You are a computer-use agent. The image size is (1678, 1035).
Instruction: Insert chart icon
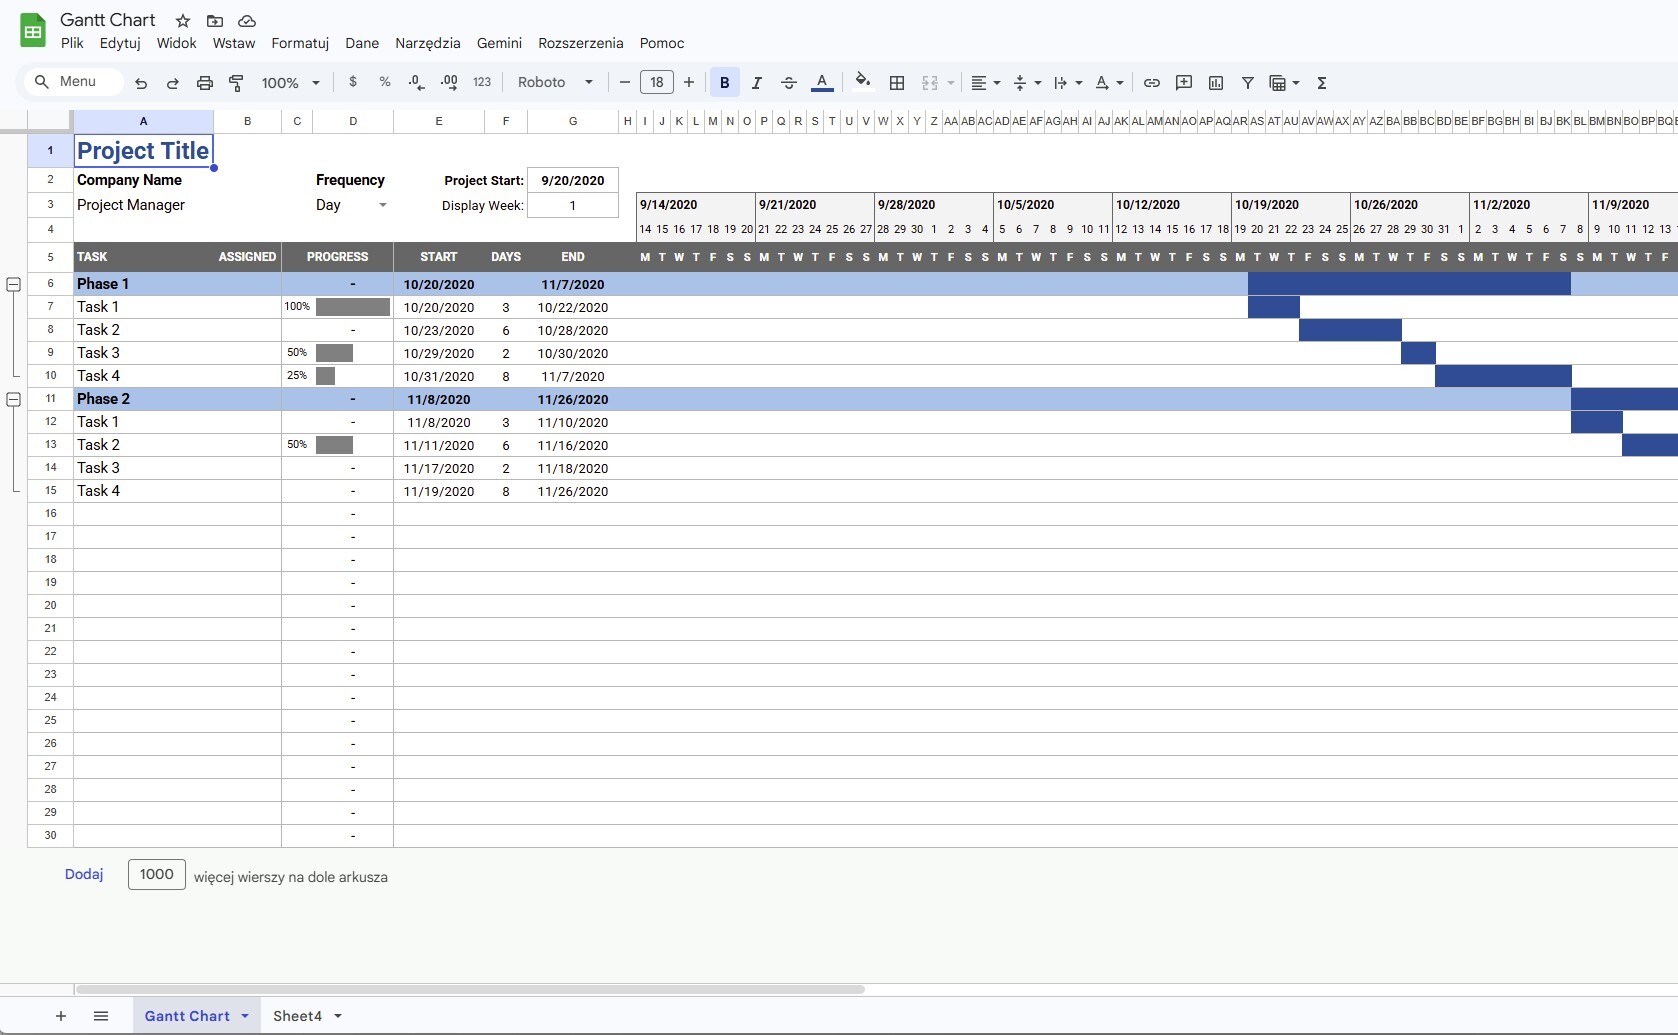(1216, 83)
